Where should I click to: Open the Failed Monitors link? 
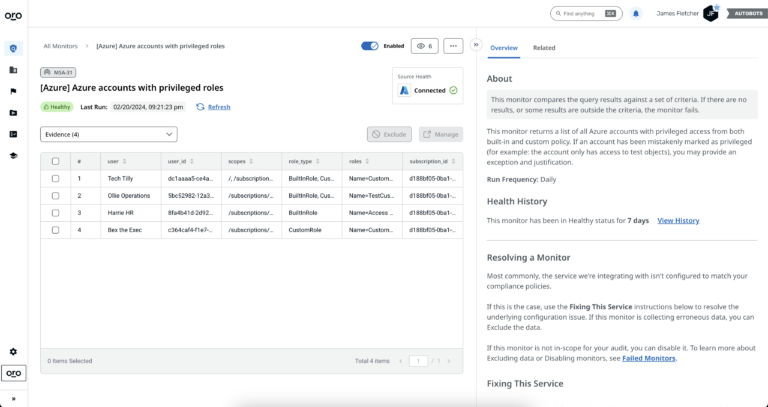click(648, 359)
